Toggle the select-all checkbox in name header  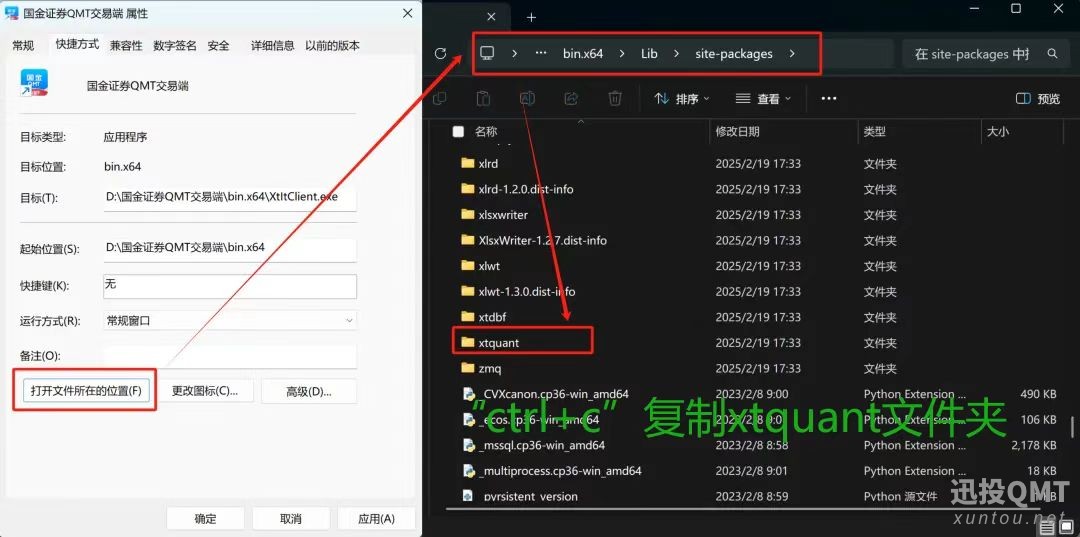click(458, 131)
